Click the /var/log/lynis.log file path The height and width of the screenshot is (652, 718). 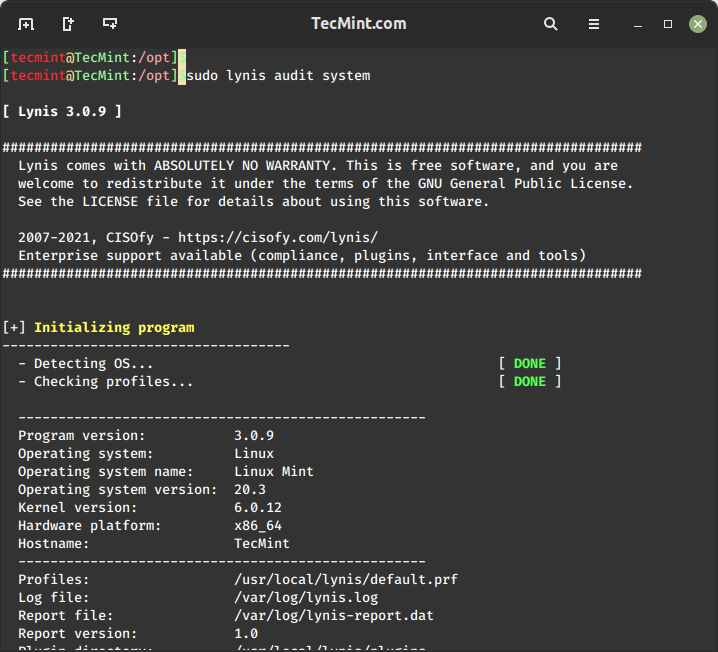[x=305, y=598]
